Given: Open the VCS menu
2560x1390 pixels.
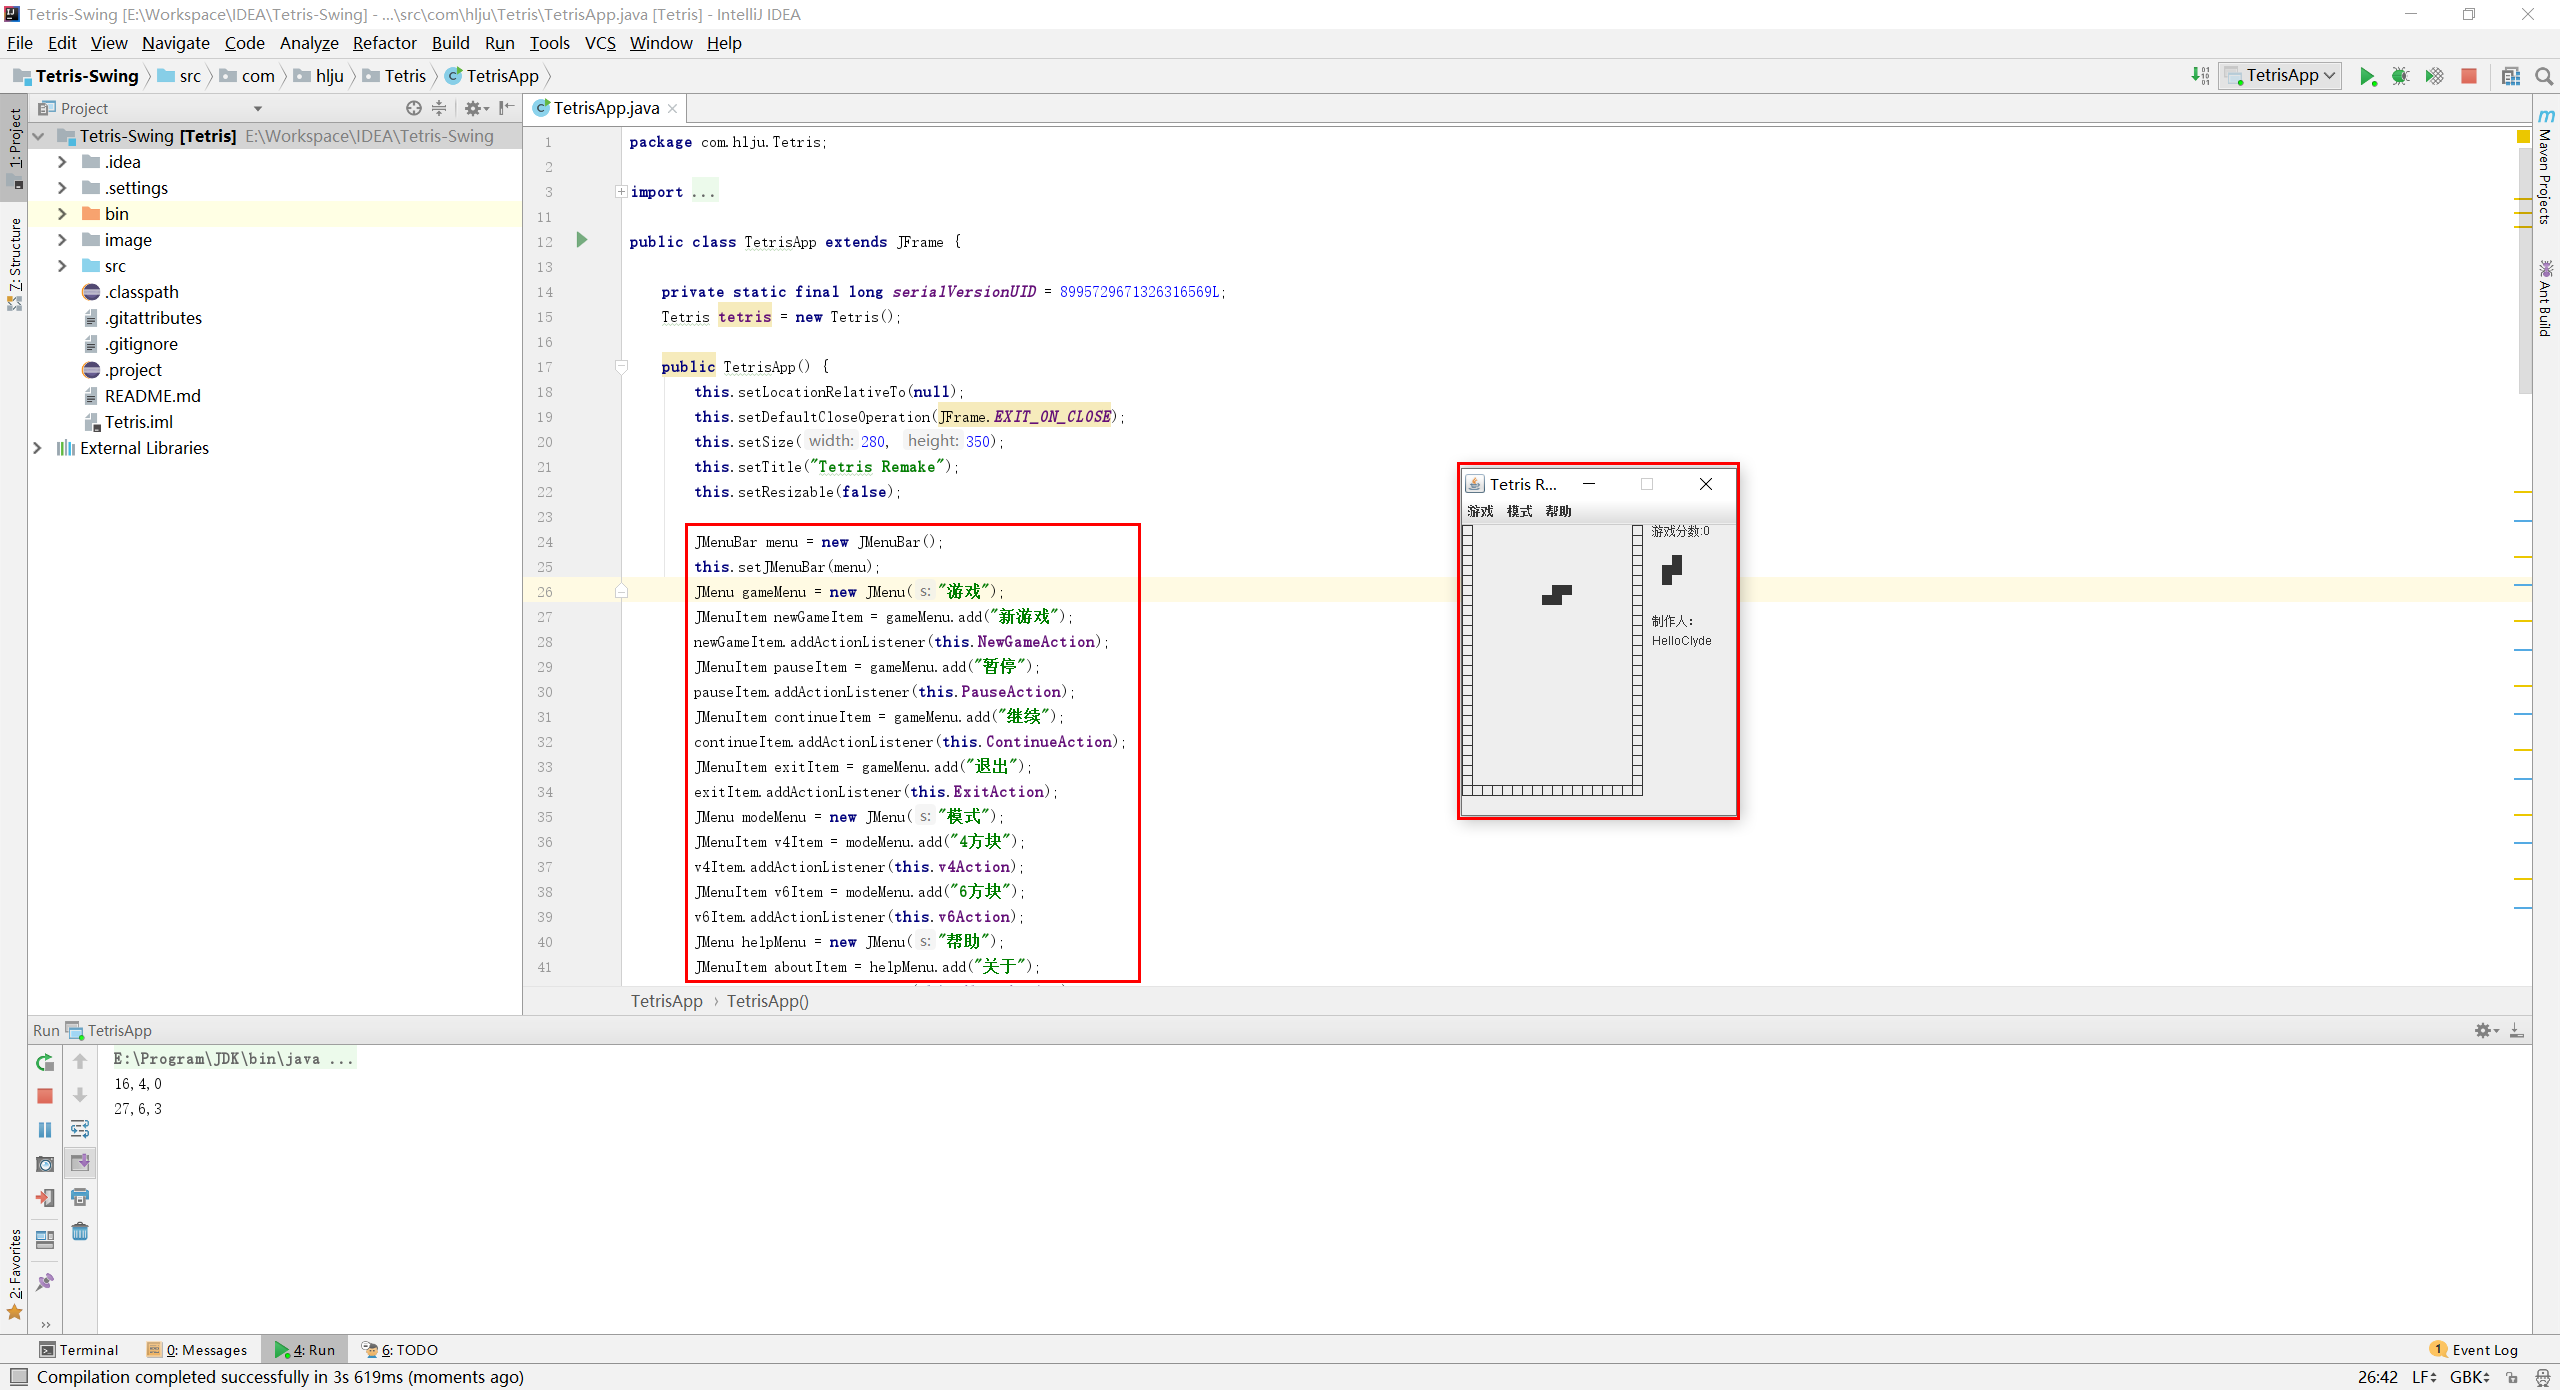Looking at the screenshot, I should tap(600, 43).
